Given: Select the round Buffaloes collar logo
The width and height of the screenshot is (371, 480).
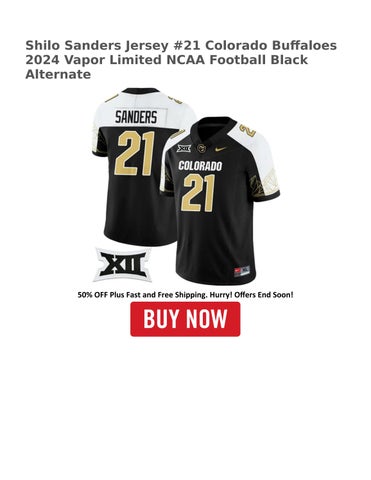Looking at the screenshot, I should [202, 148].
